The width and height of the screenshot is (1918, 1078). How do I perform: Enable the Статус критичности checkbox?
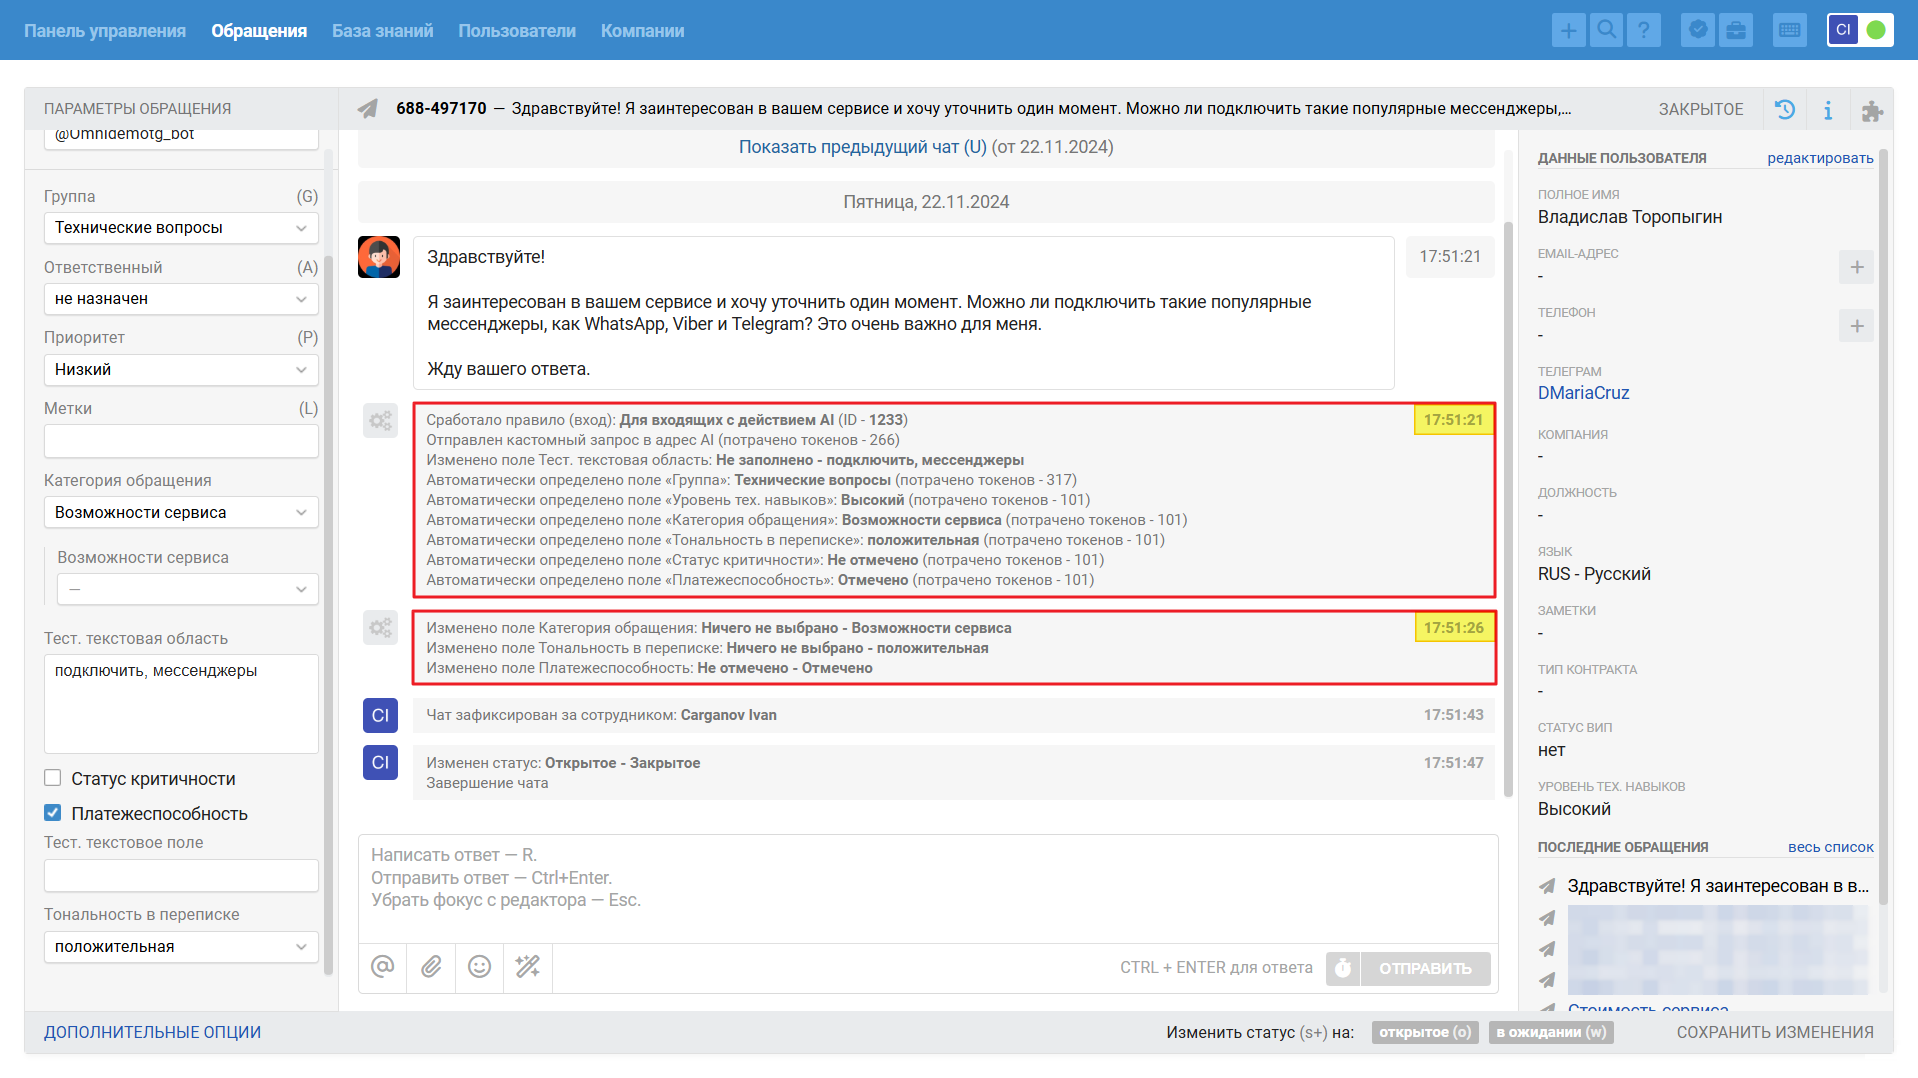(53, 778)
